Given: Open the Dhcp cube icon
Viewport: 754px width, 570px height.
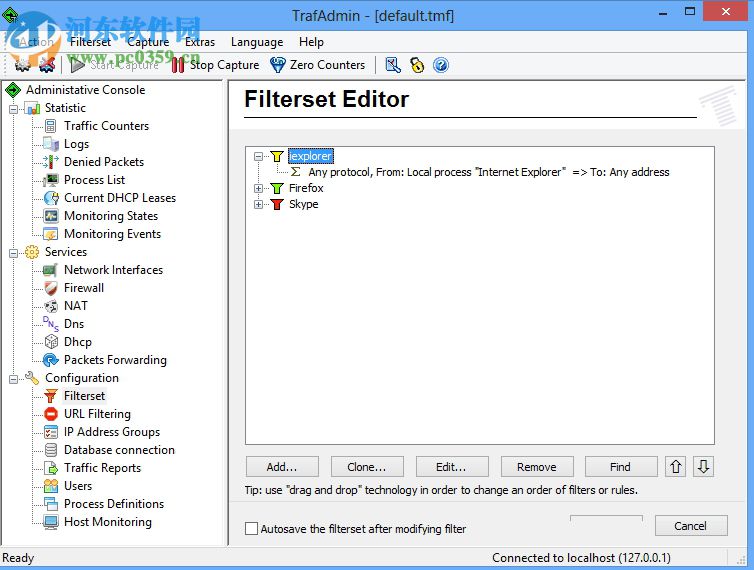Looking at the screenshot, I should (x=50, y=342).
